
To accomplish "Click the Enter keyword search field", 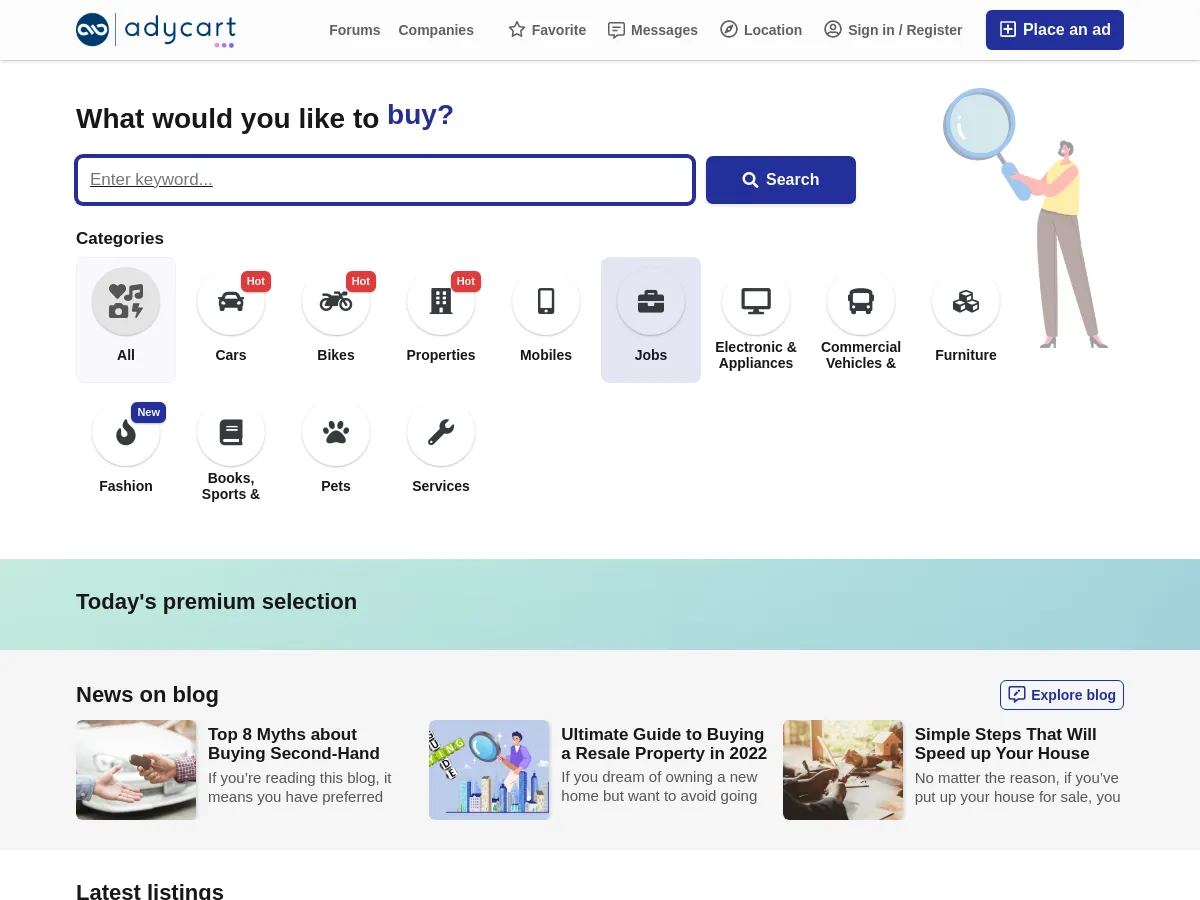I will click(x=385, y=180).
